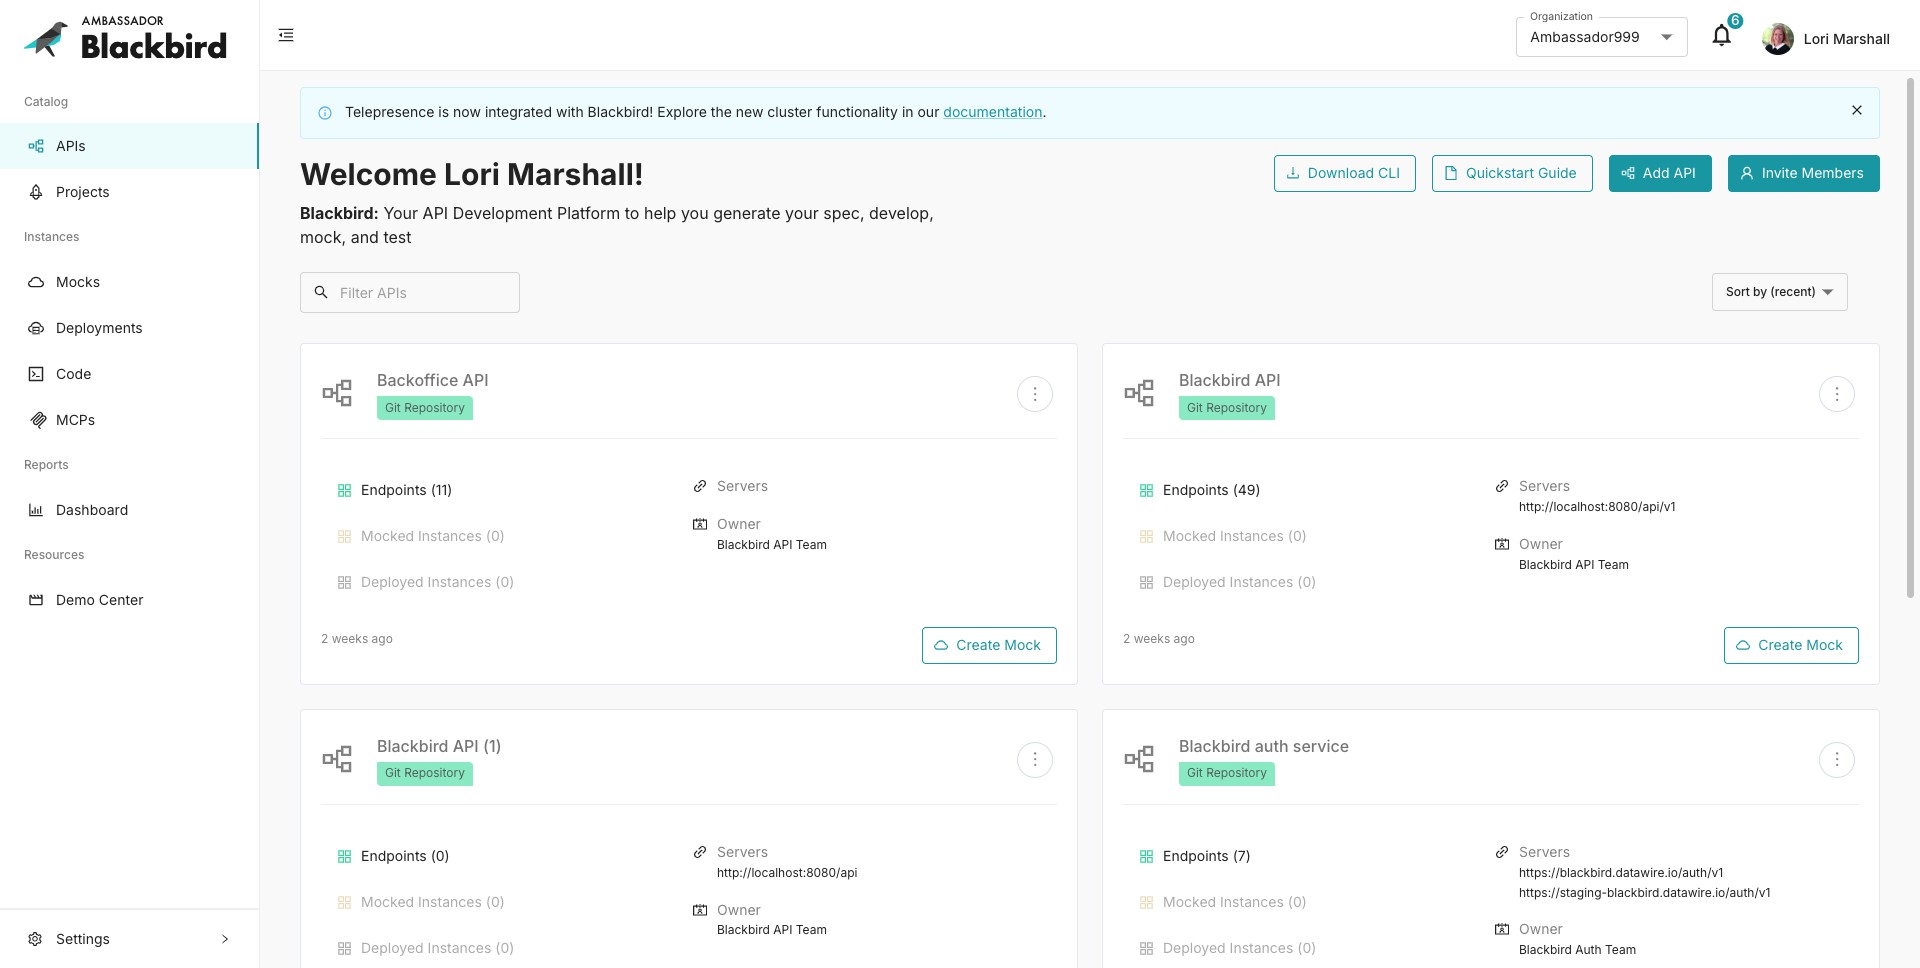Click the search magnifier icon in Filter APIs
The image size is (1920, 968).
coord(321,292)
